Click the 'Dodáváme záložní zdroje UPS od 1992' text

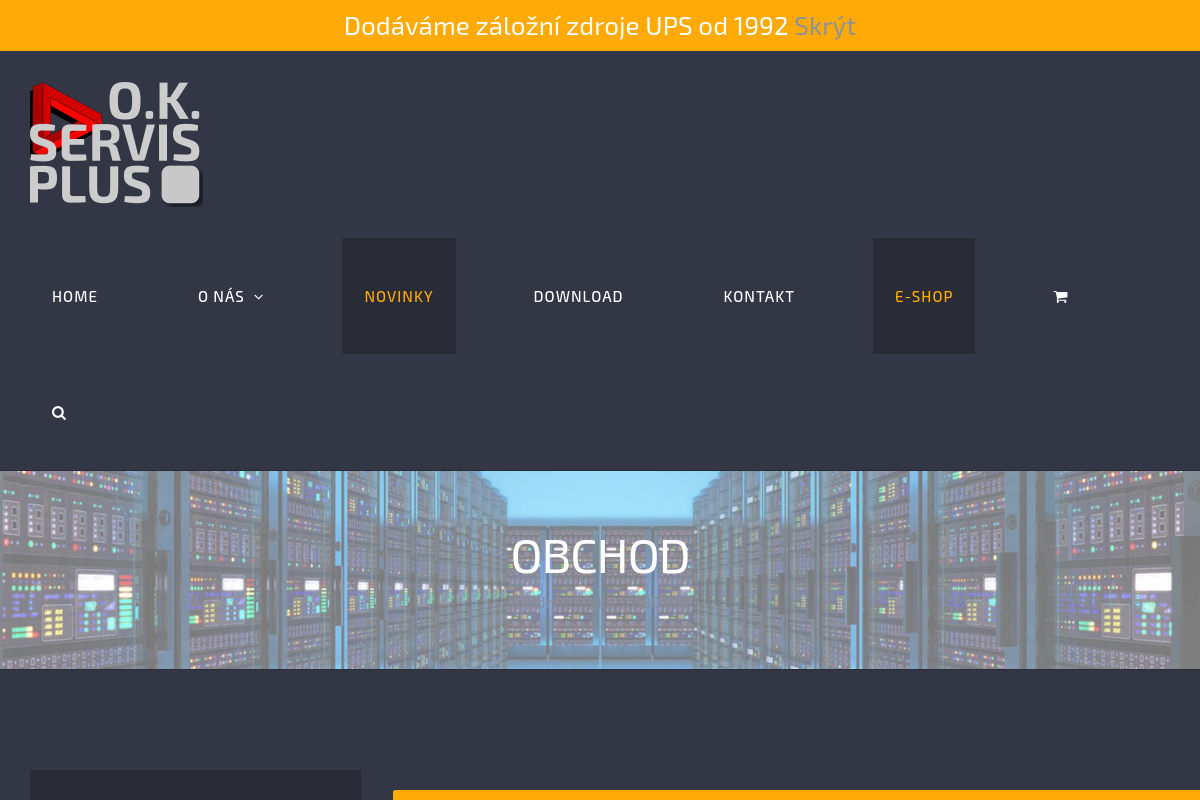tap(566, 26)
